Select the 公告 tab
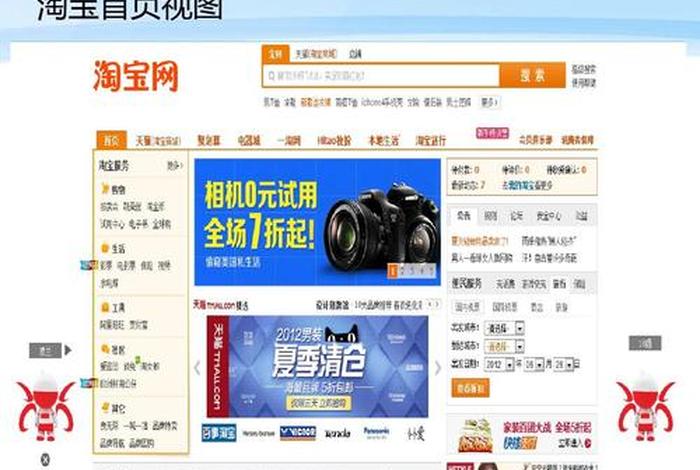 (x=463, y=216)
